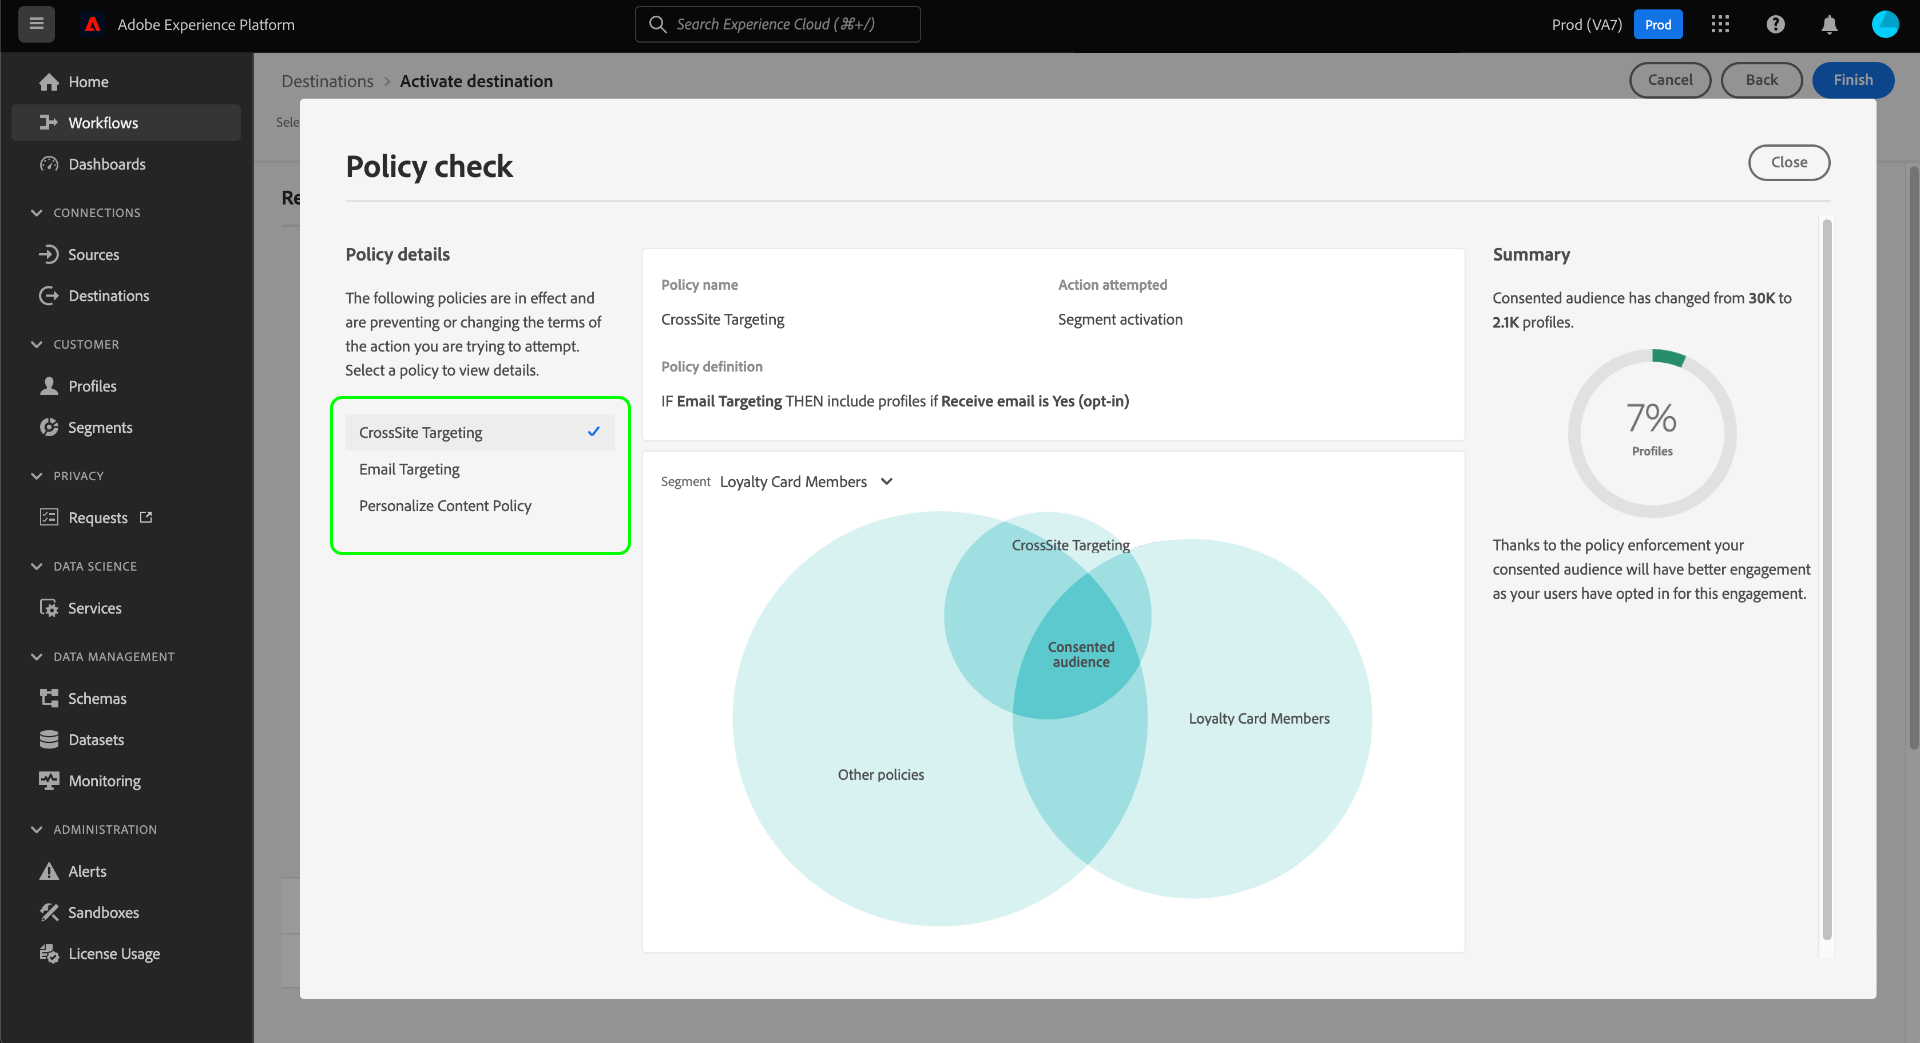Click the Sandboxes tools icon
Viewport: 1920px width, 1043px height.
coord(49,912)
